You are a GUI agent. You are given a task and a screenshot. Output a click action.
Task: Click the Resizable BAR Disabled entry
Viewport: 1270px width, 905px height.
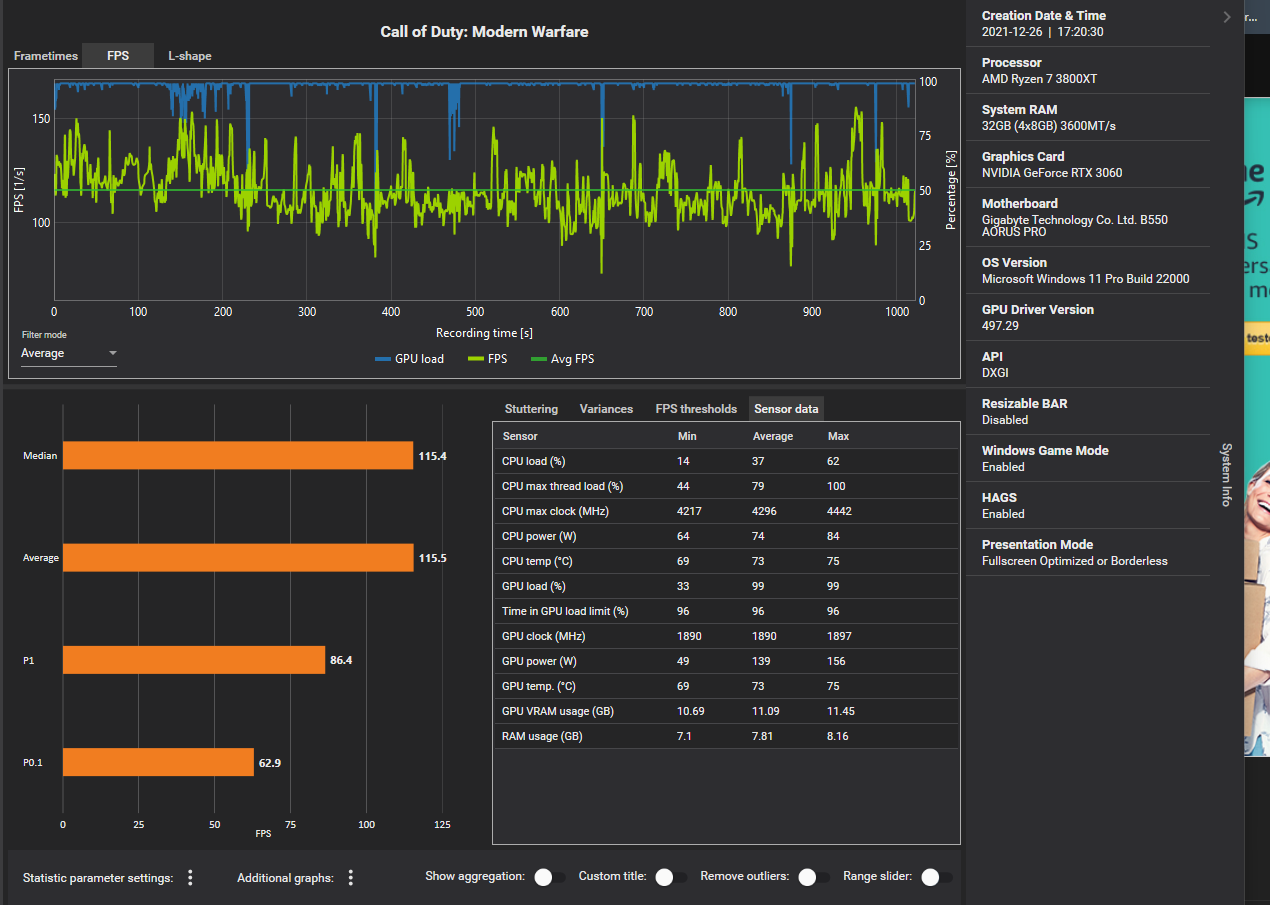pos(1004,420)
